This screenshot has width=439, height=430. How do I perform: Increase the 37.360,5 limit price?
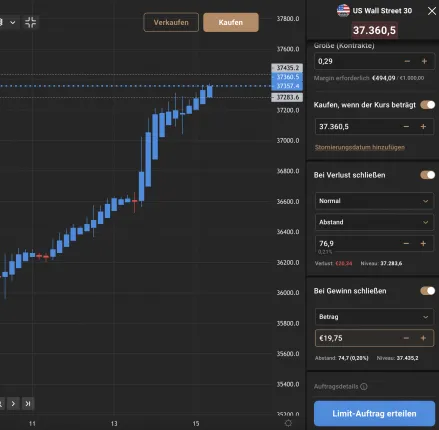point(423,127)
